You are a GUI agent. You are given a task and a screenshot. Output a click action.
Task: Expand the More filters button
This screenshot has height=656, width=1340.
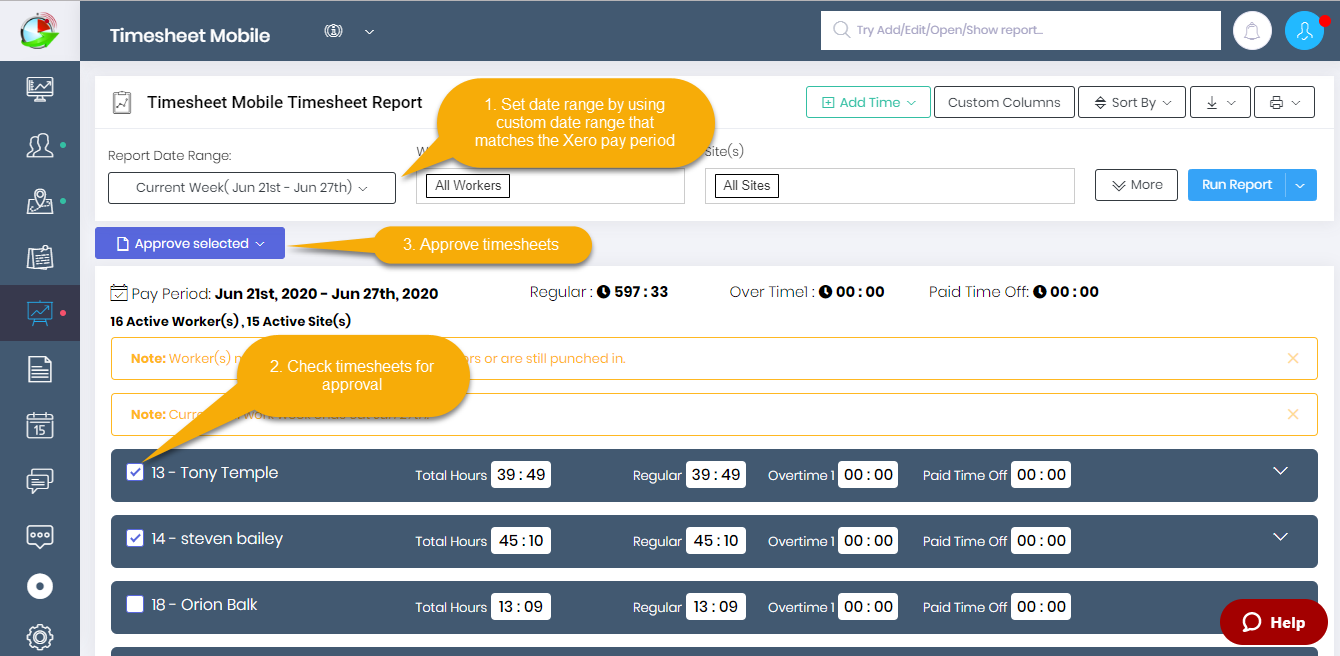[x=1136, y=185]
